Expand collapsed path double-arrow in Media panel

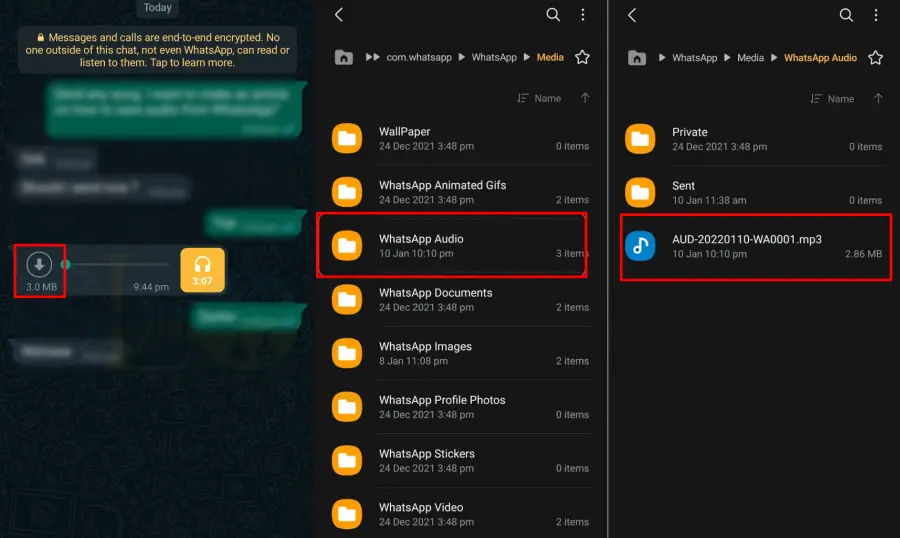(x=373, y=57)
